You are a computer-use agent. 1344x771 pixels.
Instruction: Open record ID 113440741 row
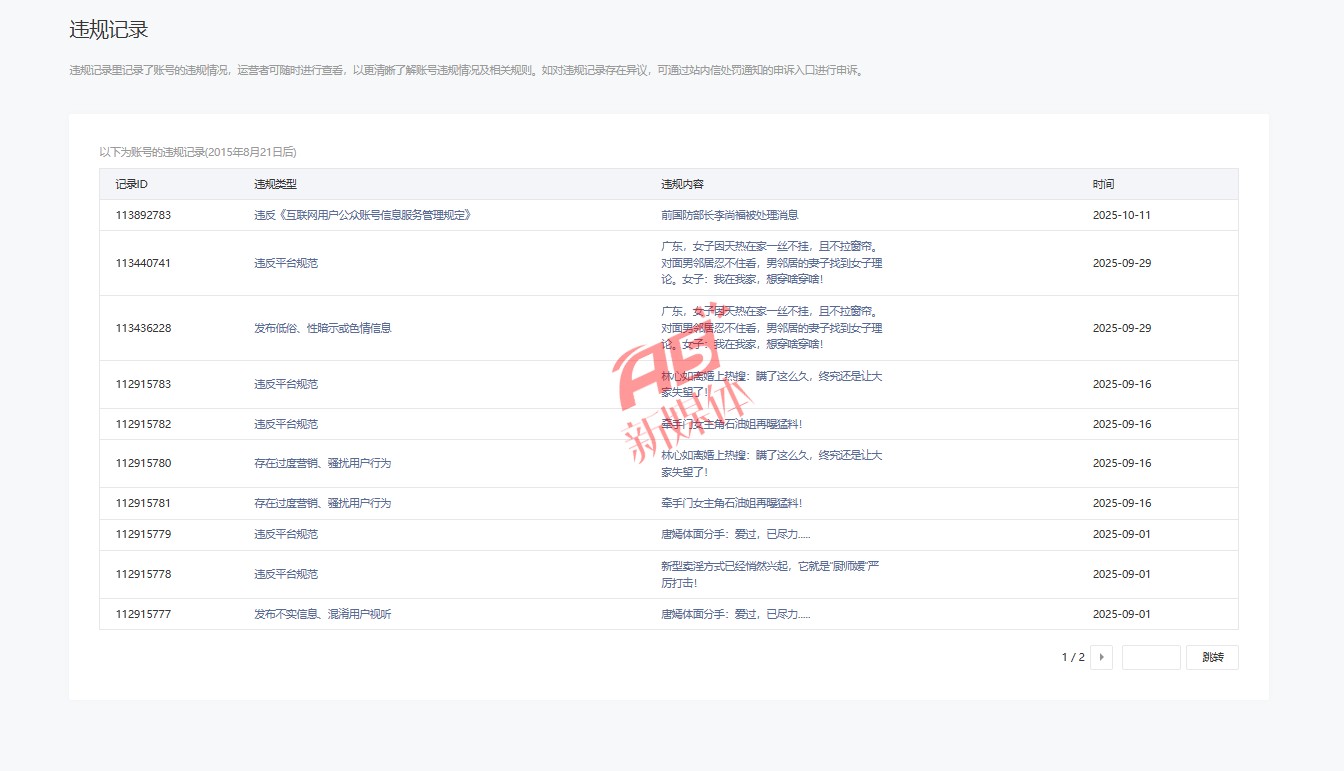click(x=143, y=263)
